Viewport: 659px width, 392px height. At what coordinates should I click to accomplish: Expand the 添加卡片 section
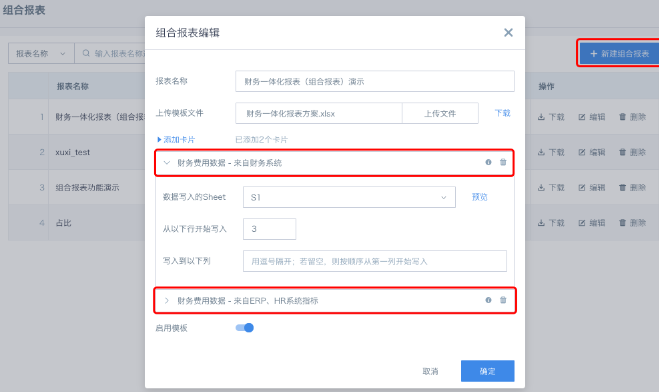pyautogui.click(x=176, y=139)
